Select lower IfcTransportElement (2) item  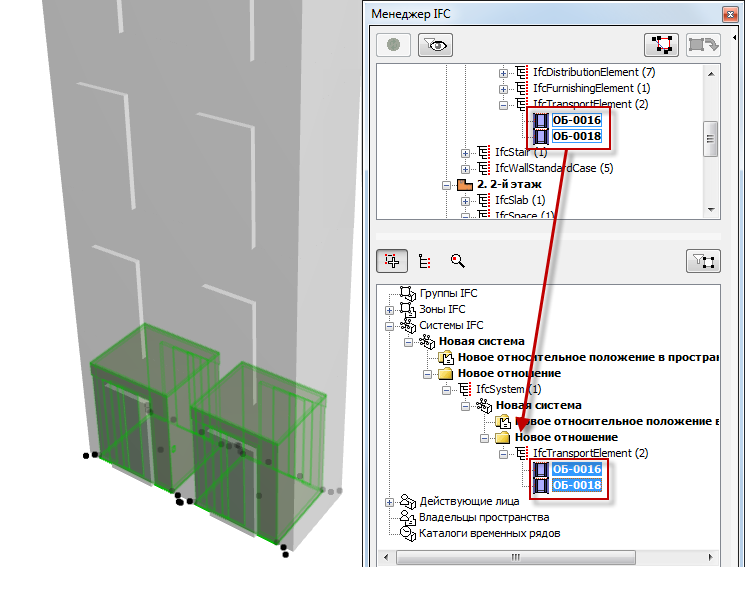[x=591, y=453]
